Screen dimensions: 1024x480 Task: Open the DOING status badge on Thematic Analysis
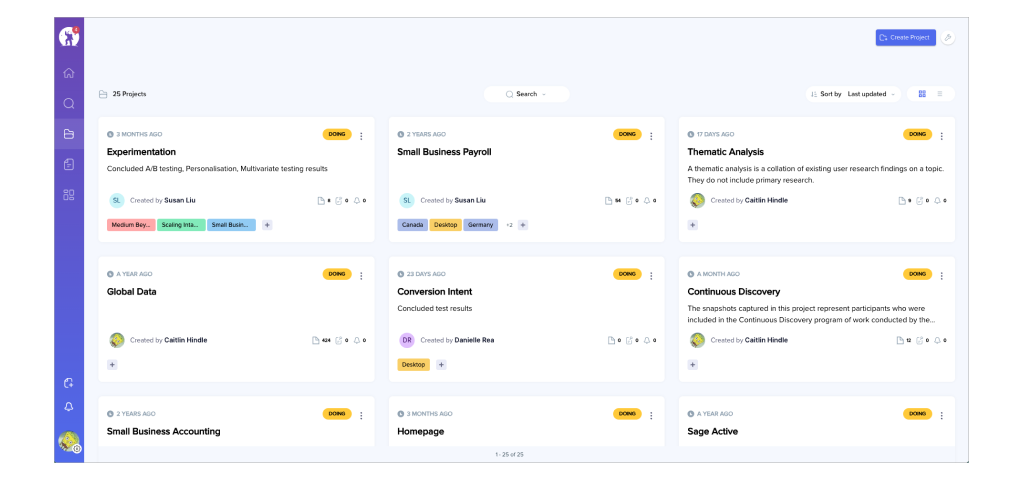click(916, 134)
